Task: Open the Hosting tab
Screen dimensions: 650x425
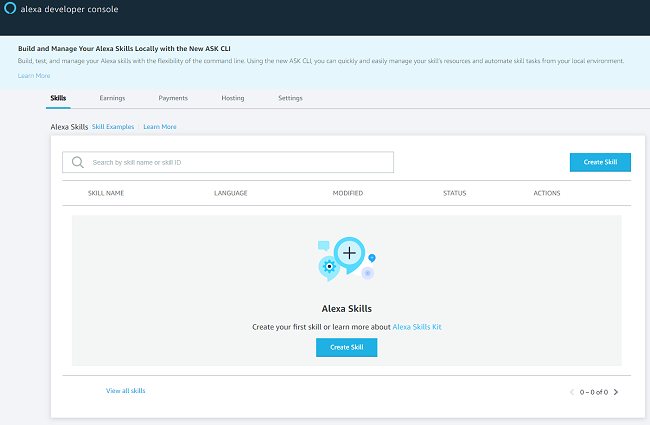Action: (x=233, y=98)
